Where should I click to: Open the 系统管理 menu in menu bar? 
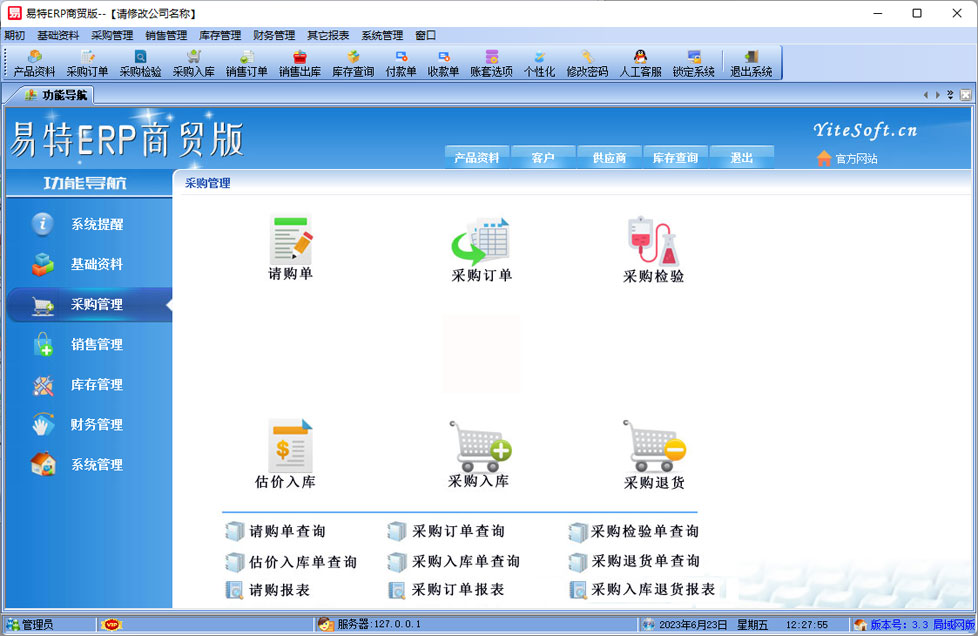tap(382, 35)
